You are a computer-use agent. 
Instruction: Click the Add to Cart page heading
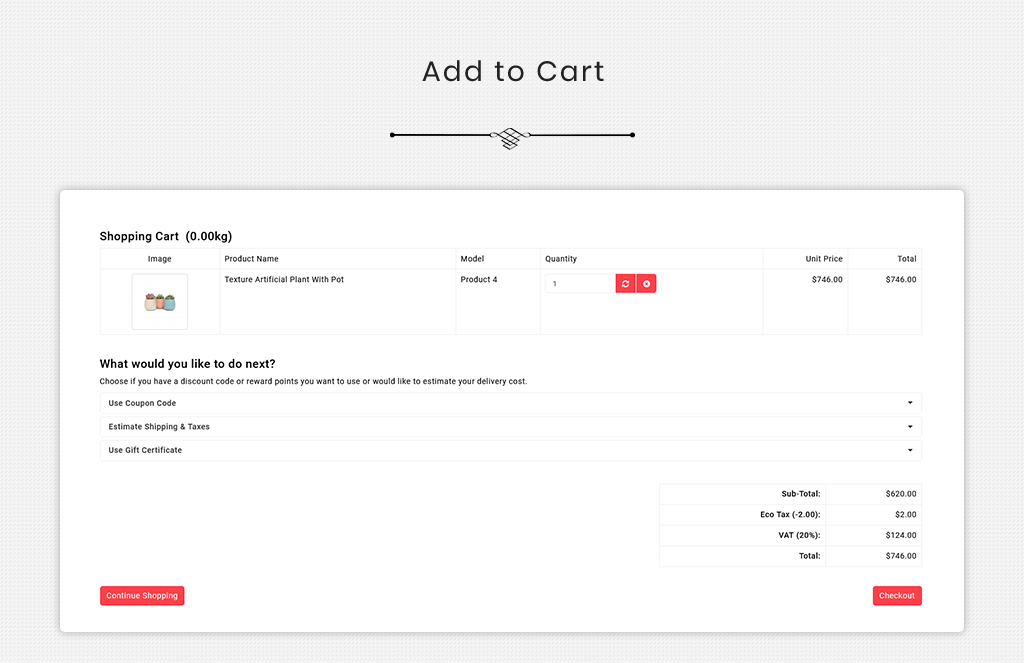point(513,72)
